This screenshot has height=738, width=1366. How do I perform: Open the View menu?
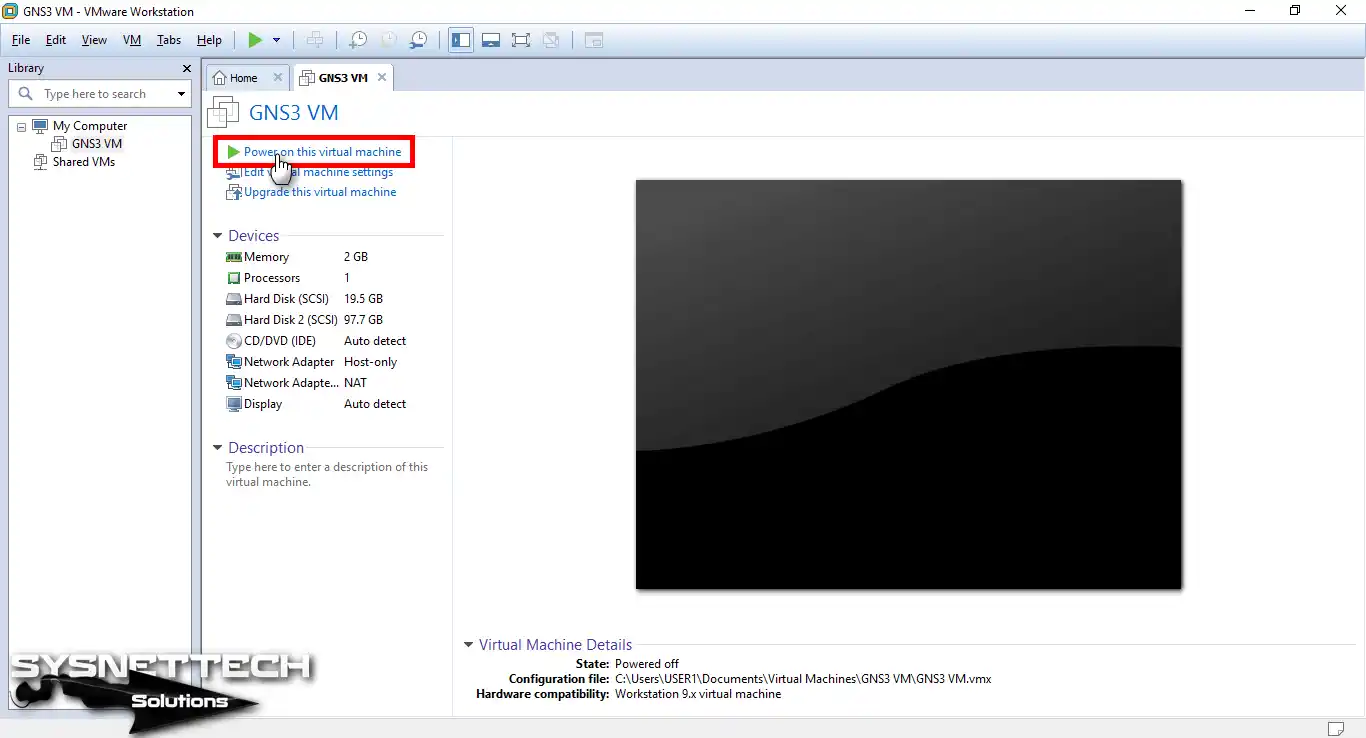coord(94,40)
